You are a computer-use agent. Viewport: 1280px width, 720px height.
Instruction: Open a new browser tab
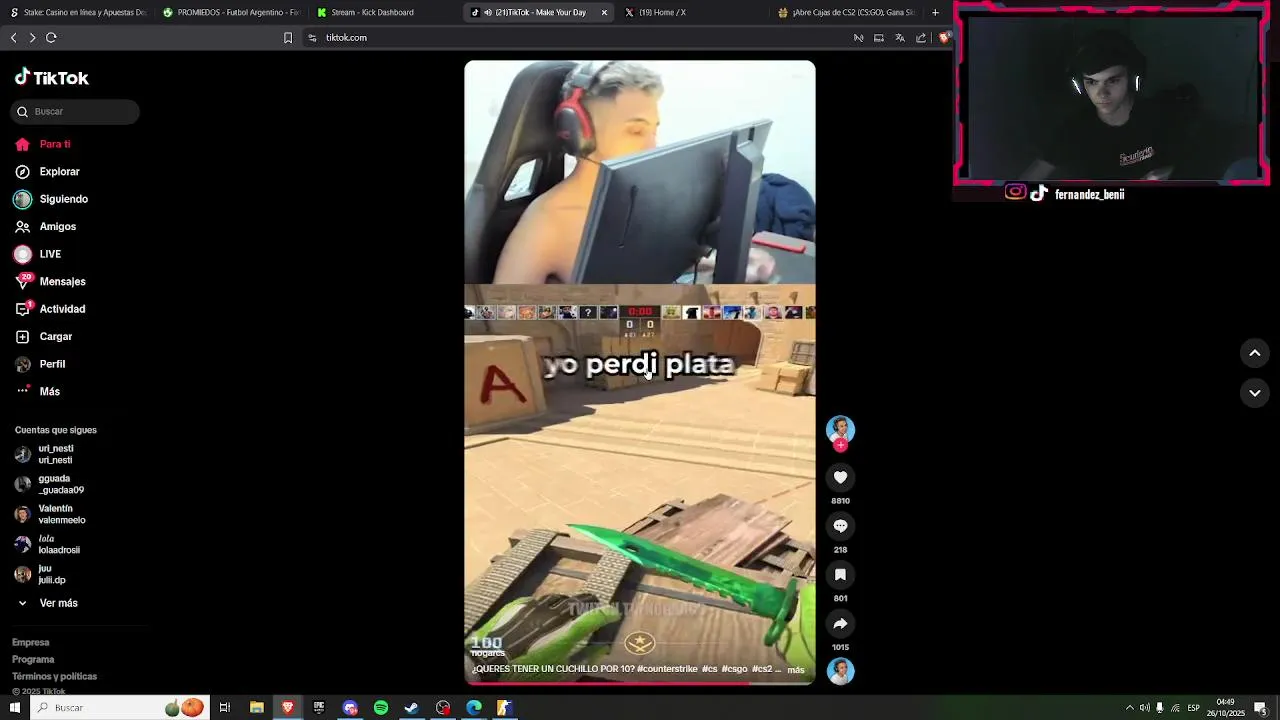[935, 12]
